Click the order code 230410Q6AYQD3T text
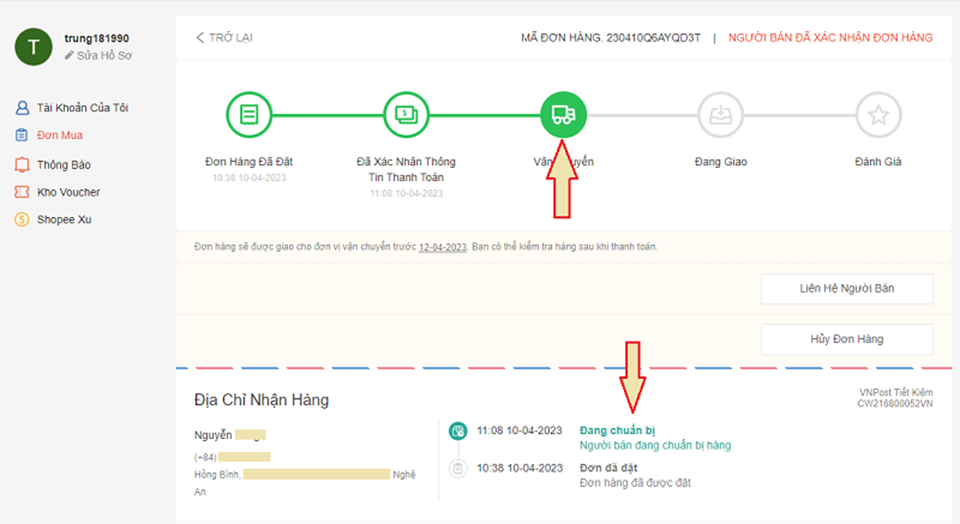Screen dimensions: 960x524 (x=653, y=38)
